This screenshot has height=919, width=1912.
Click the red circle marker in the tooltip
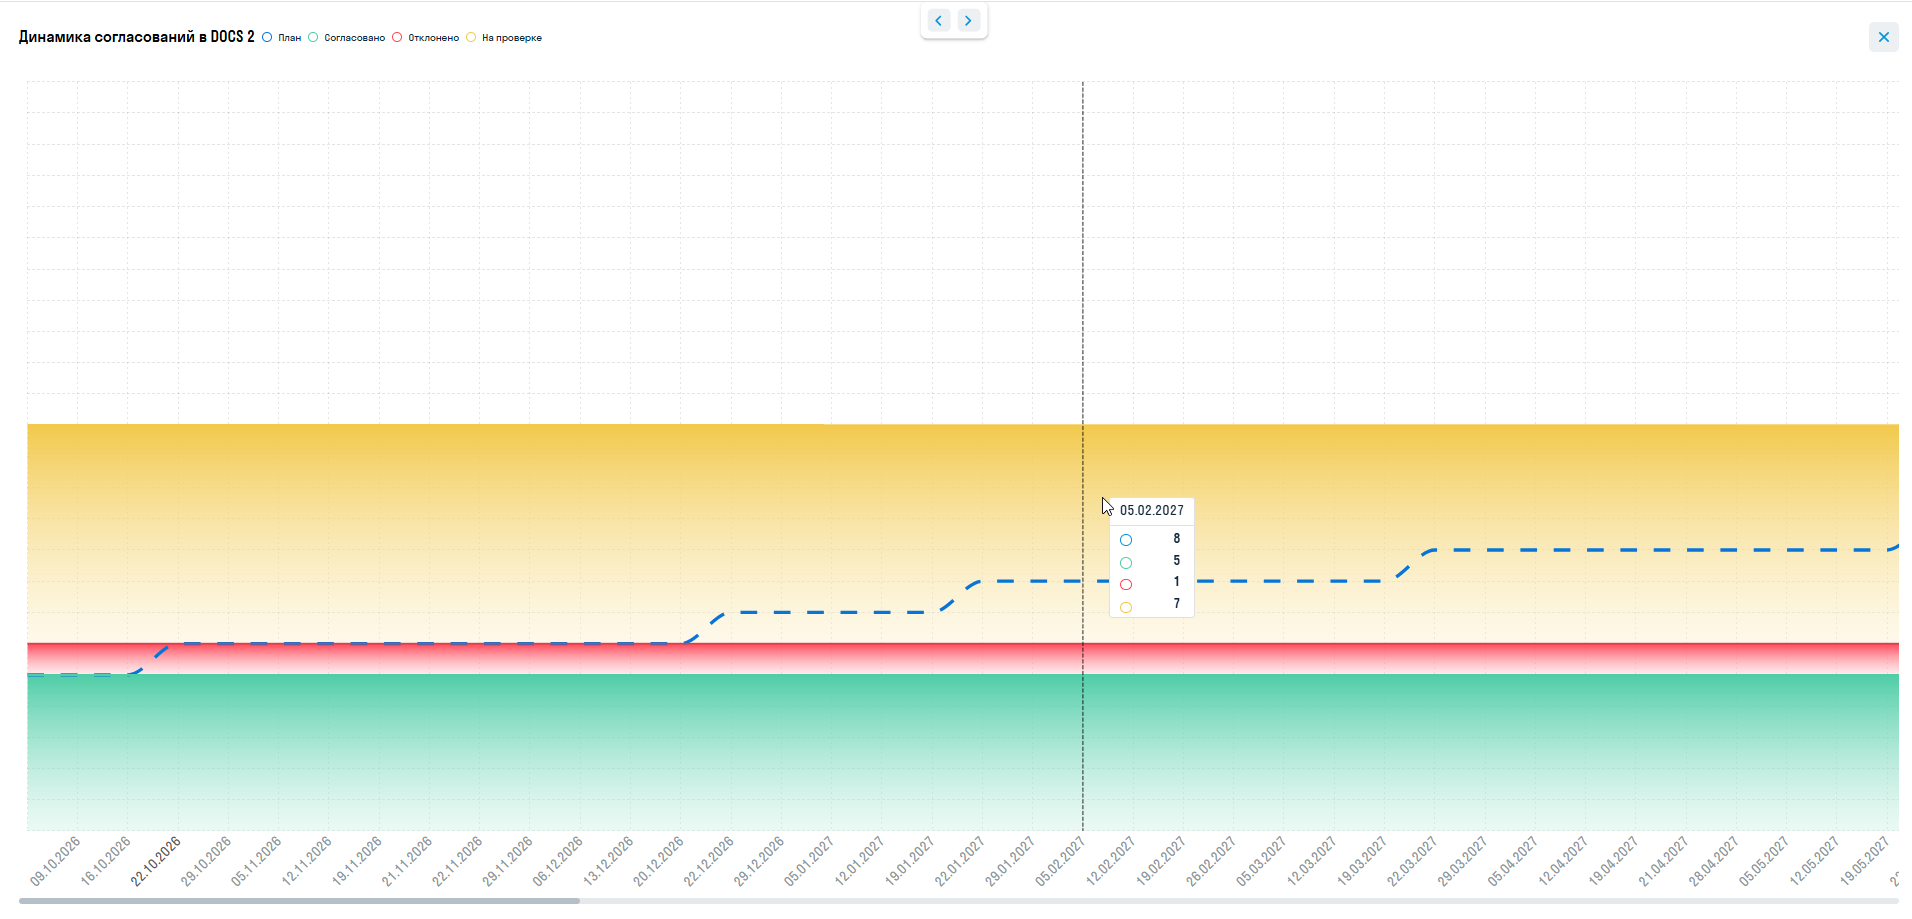pos(1126,584)
